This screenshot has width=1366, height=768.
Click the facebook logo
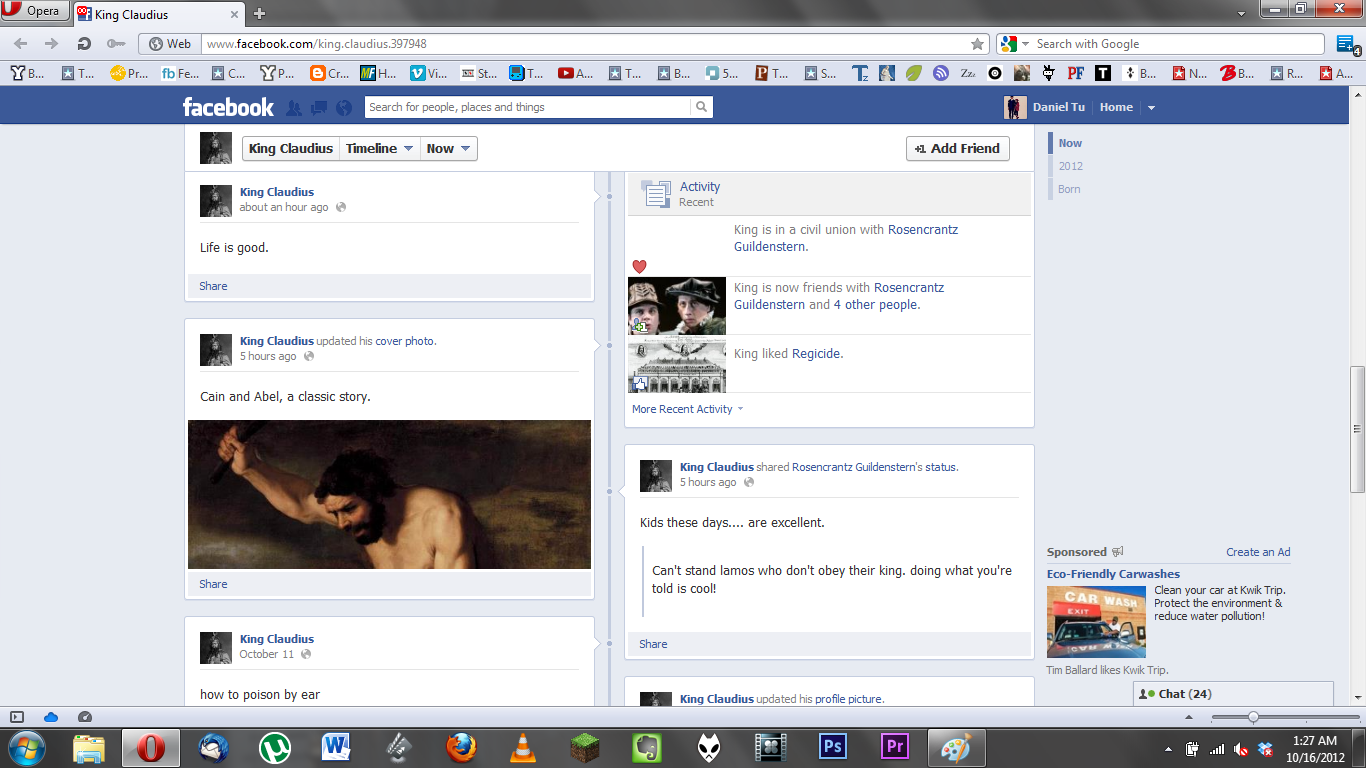click(228, 107)
